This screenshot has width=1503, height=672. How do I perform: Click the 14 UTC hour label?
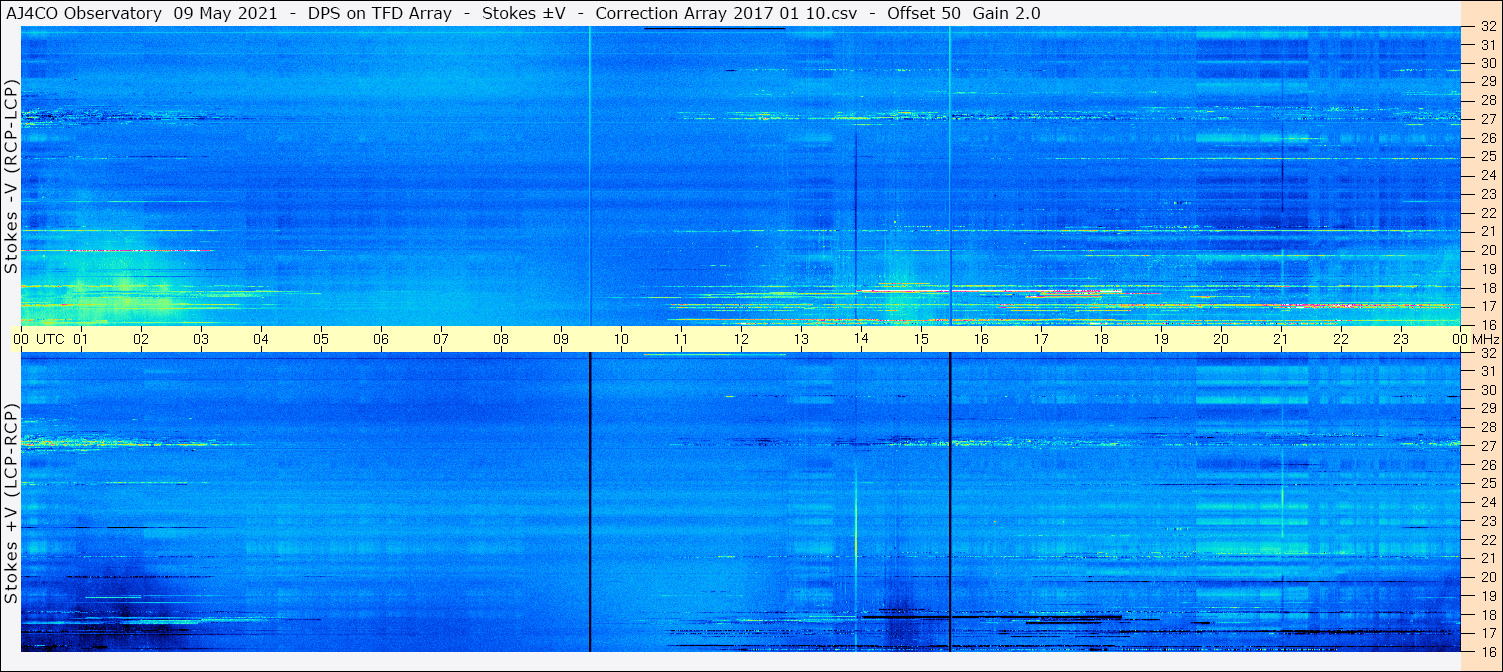[861, 340]
